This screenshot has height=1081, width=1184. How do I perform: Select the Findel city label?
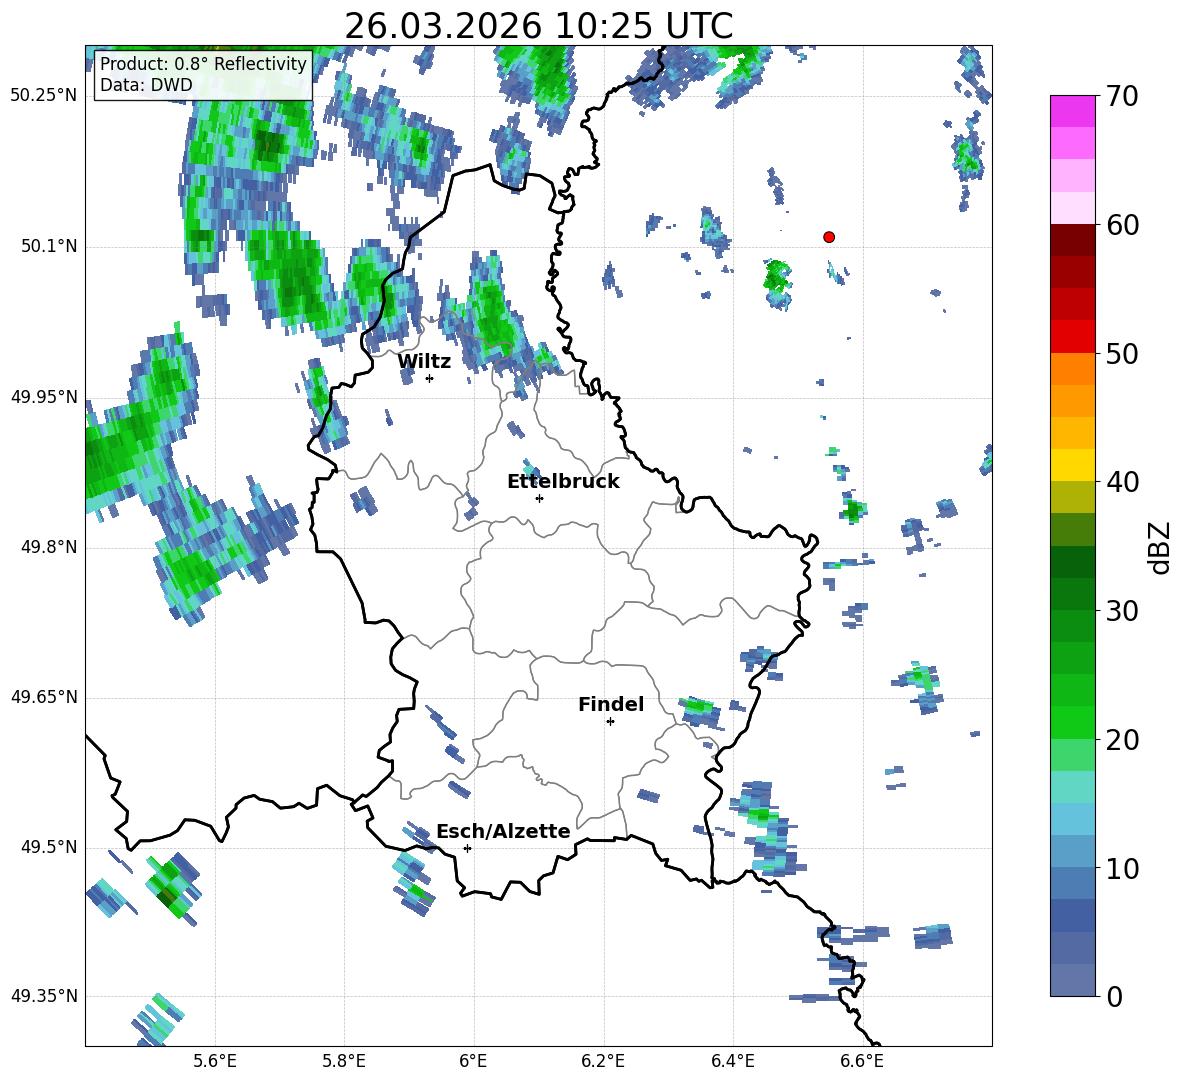pyautogui.click(x=611, y=704)
